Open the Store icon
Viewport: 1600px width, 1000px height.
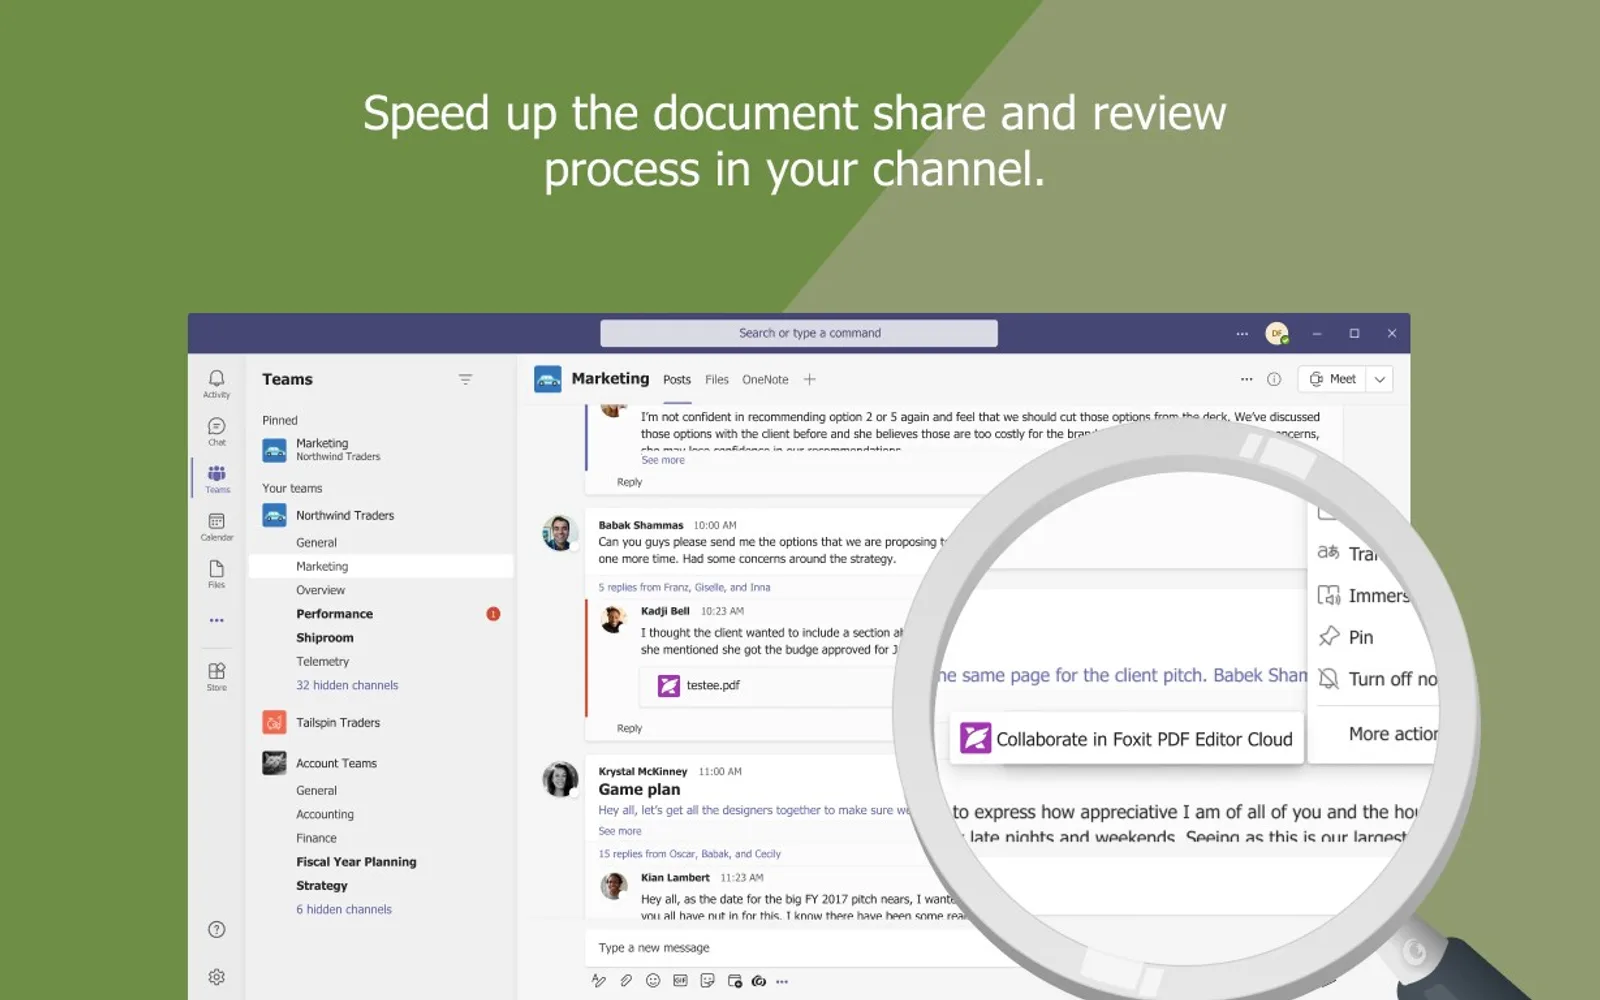(216, 676)
